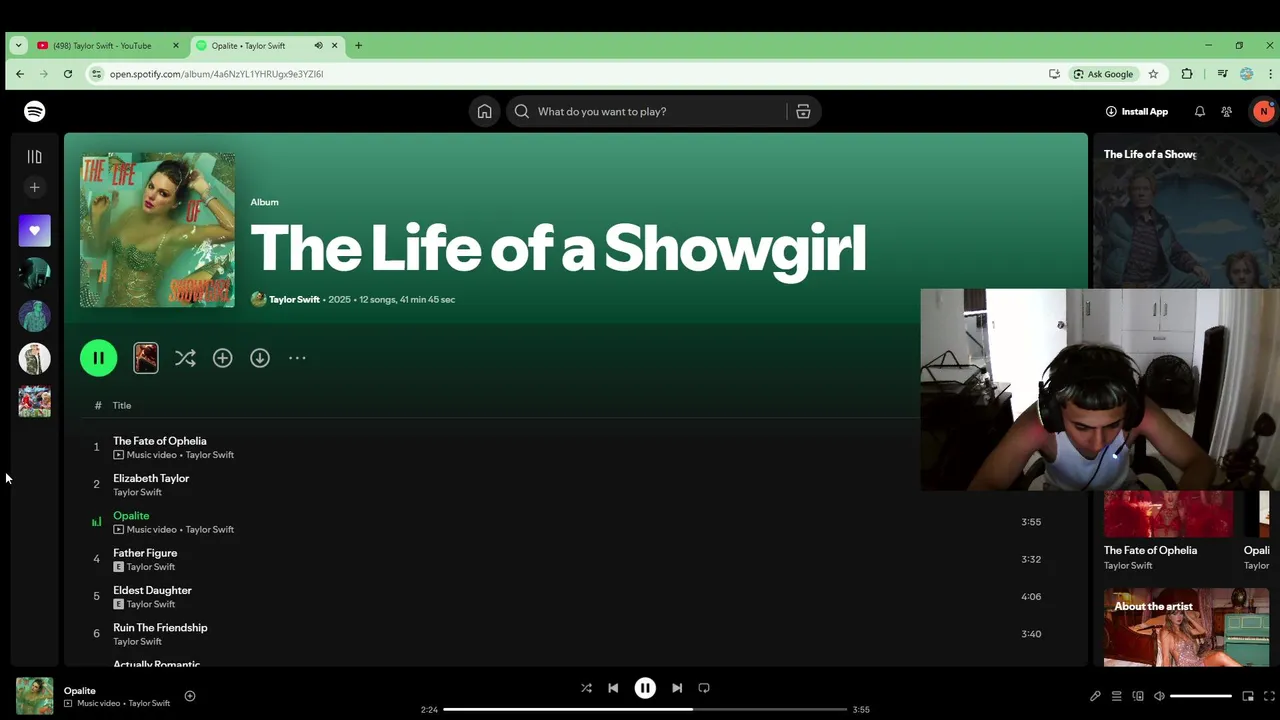Click address bar URL open.spotify.com

217,74
